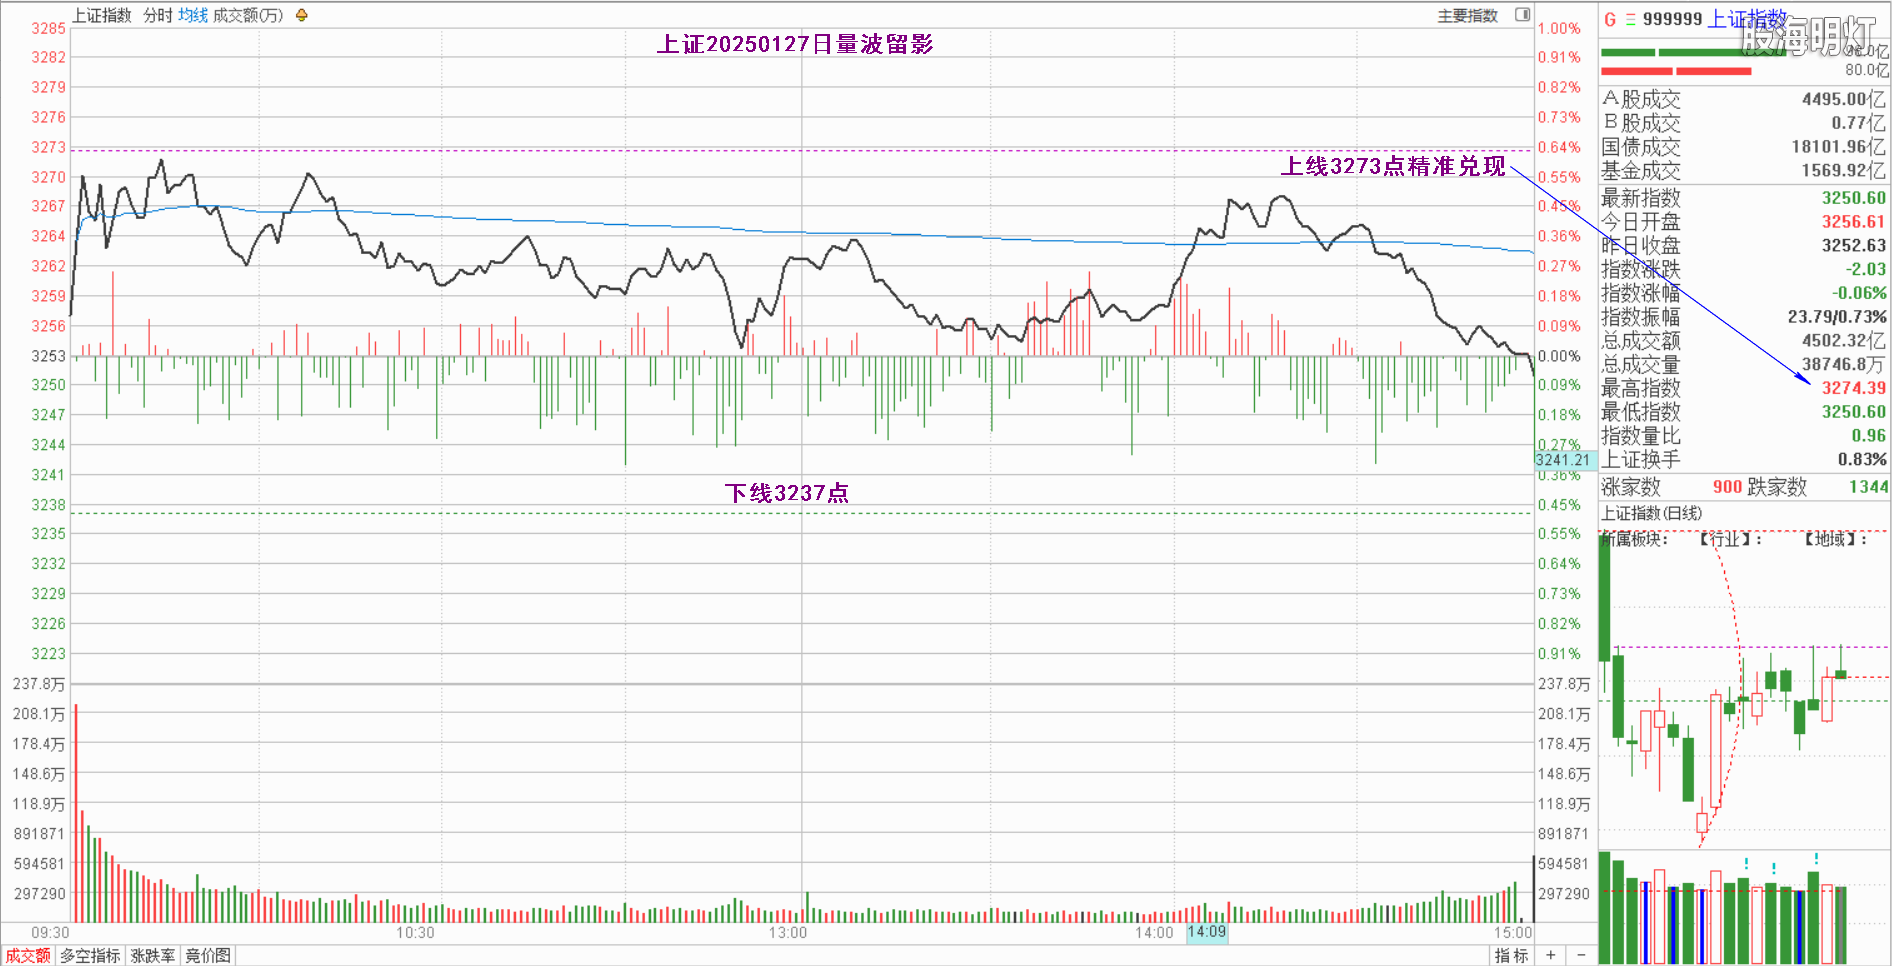Click the 最高指数 3274.39 value
Image resolution: width=1892 pixels, height=966 pixels.
pos(1853,388)
